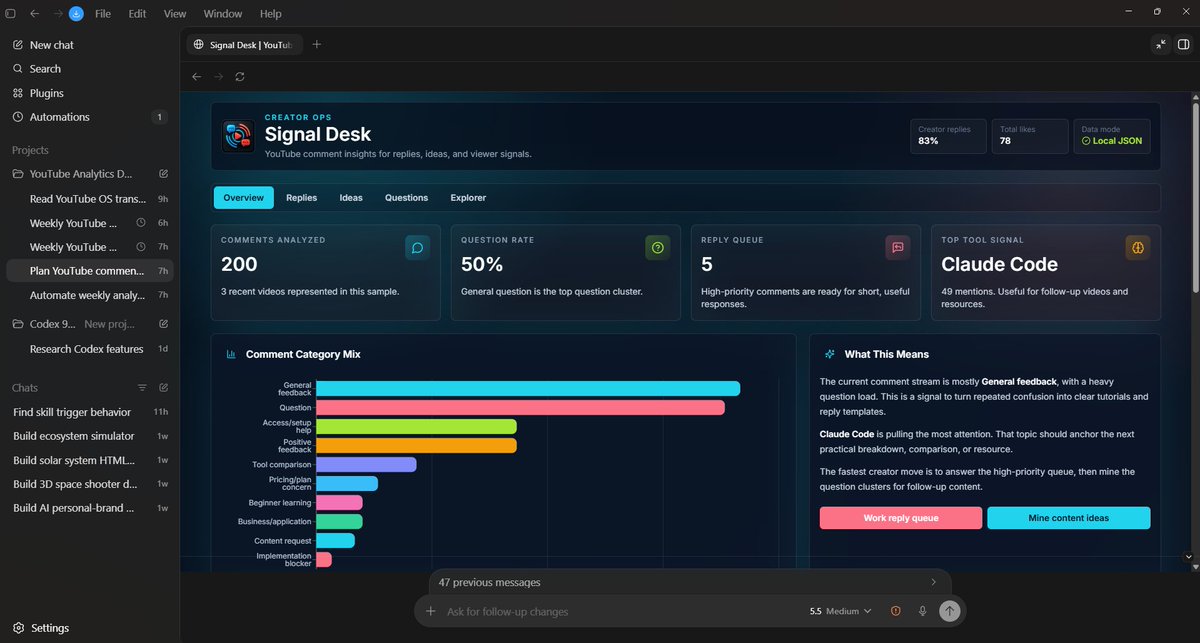The height and width of the screenshot is (643, 1200).
Task: Open a new browser tab with plus
Action: coord(317,44)
